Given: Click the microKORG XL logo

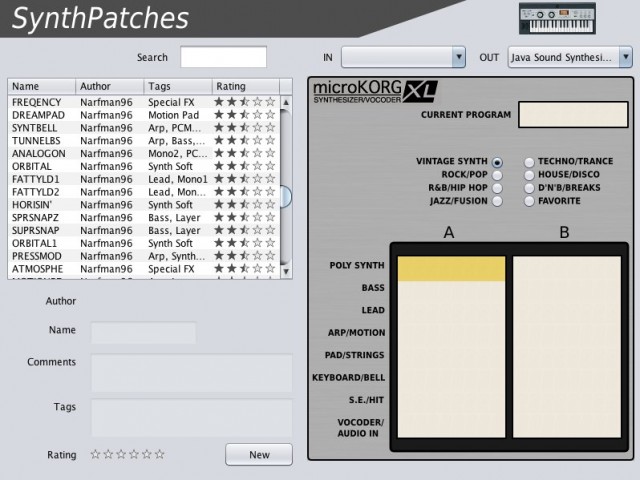Looking at the screenshot, I should point(374,93).
